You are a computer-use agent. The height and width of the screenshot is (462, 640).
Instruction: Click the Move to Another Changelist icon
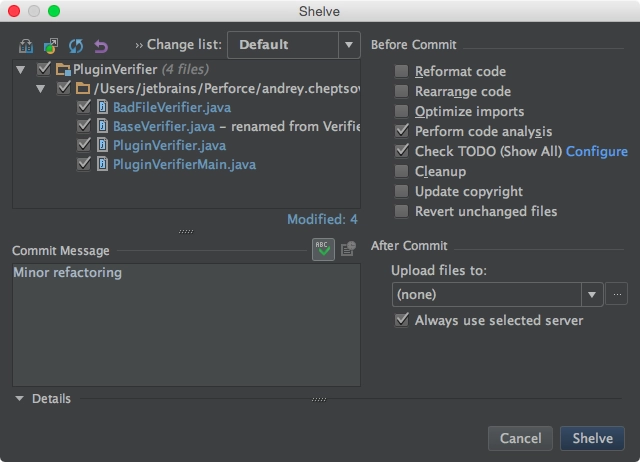tap(51, 46)
